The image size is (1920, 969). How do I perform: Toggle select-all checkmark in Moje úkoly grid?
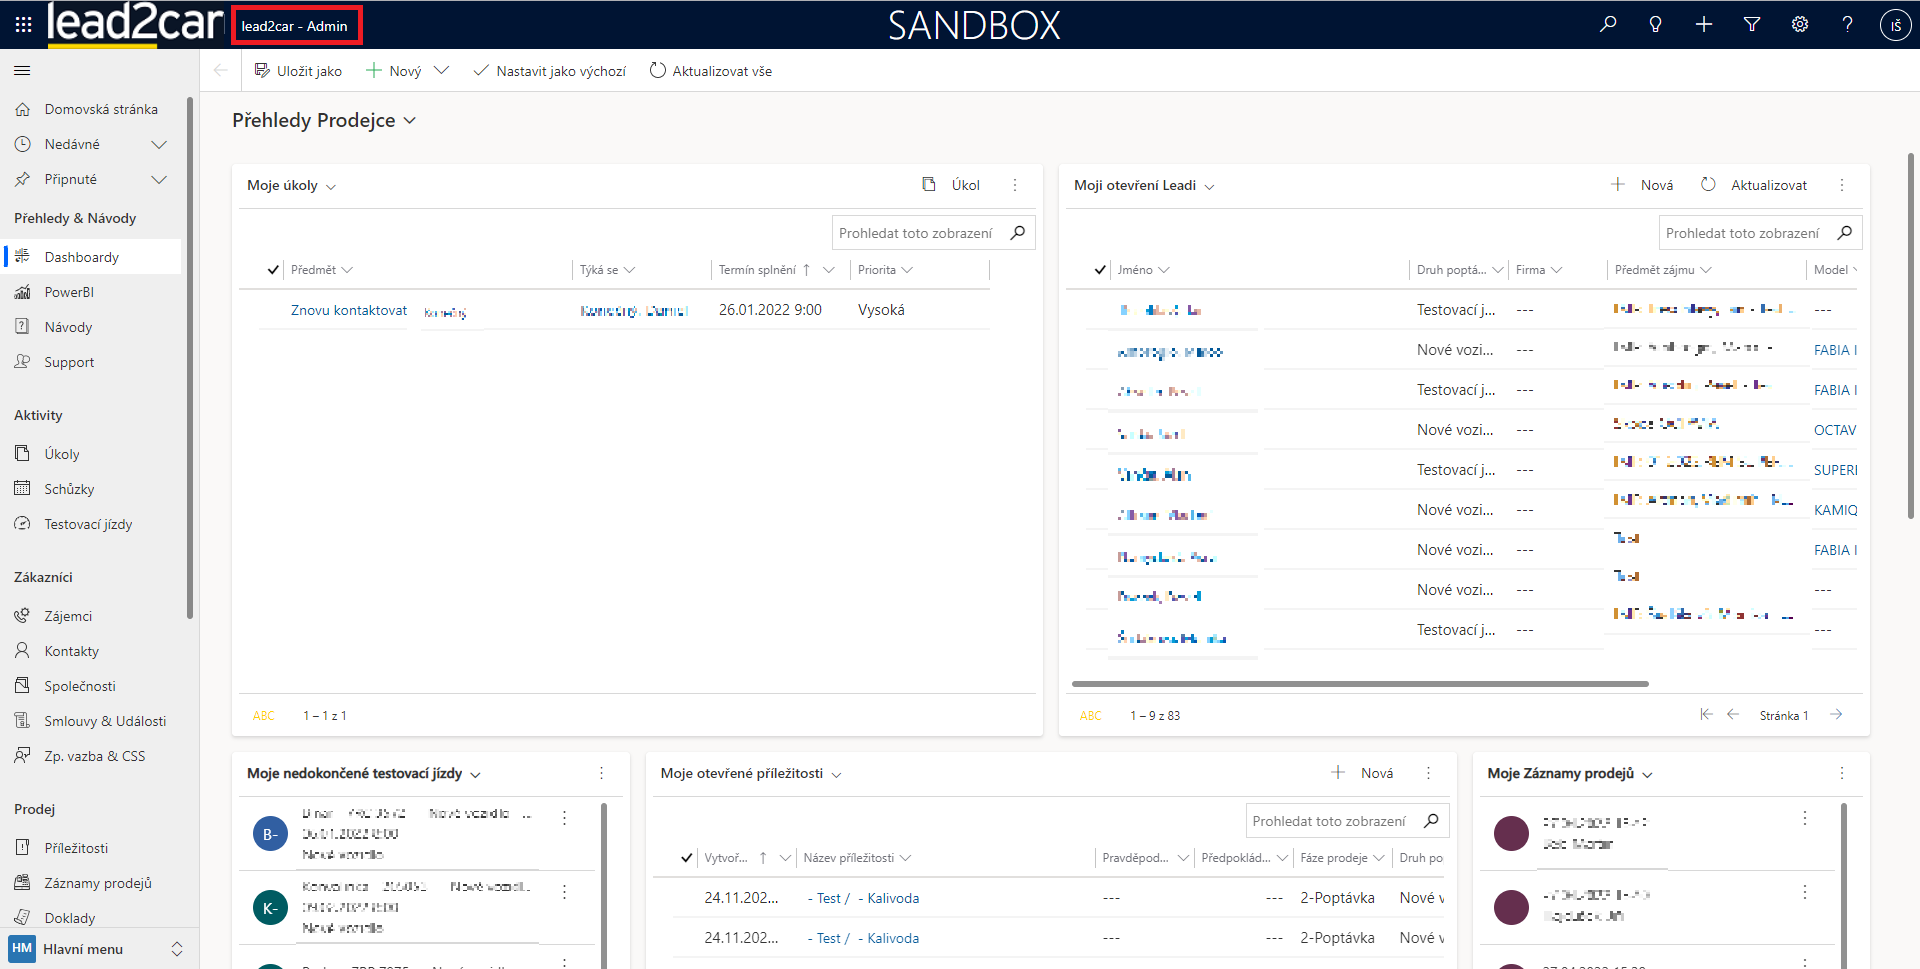tap(273, 270)
